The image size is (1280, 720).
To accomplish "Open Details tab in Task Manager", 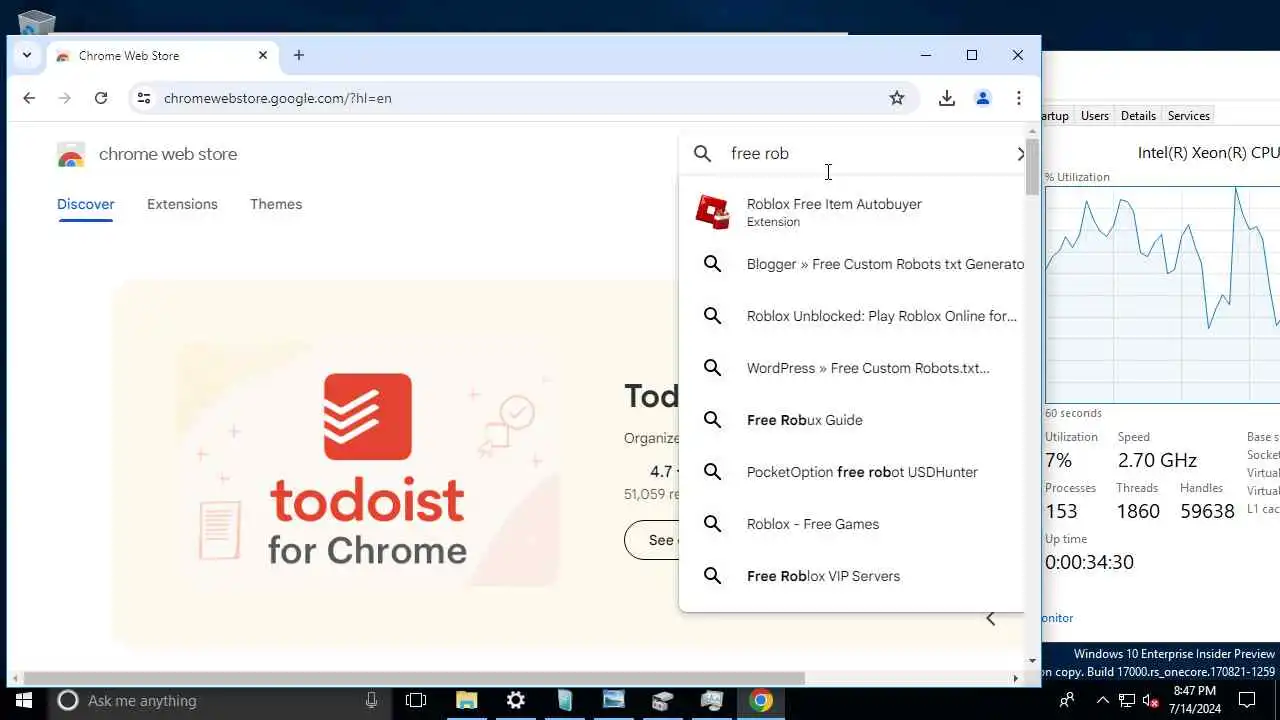I will (x=1138, y=116).
